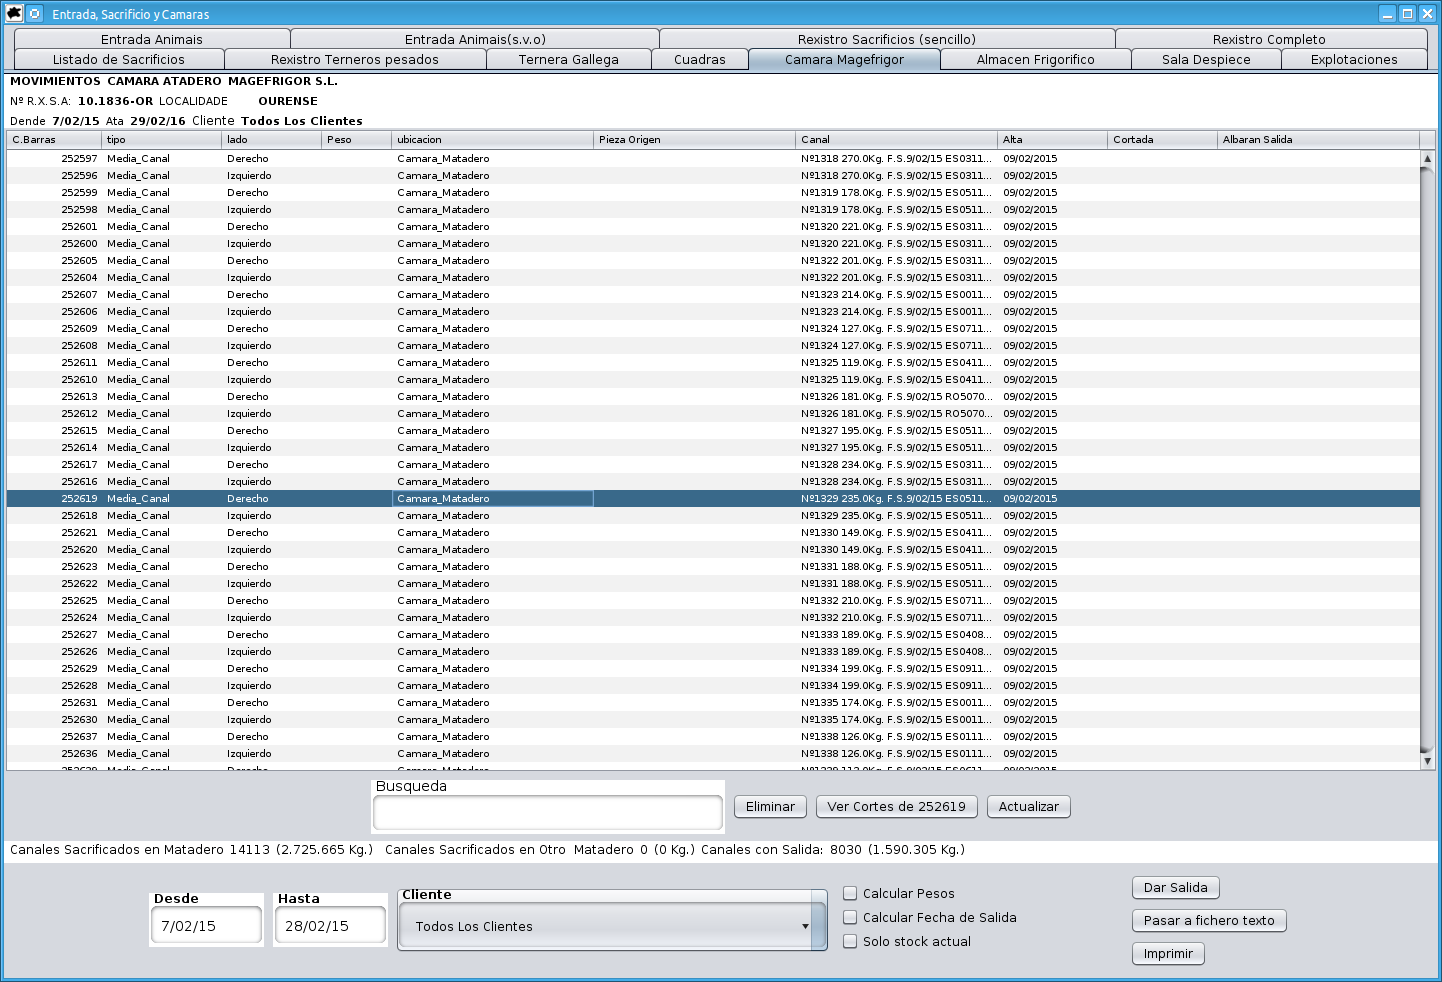The height and width of the screenshot is (982, 1442).
Task: Click Izquierdo cell in row 252620
Action: [x=272, y=549]
